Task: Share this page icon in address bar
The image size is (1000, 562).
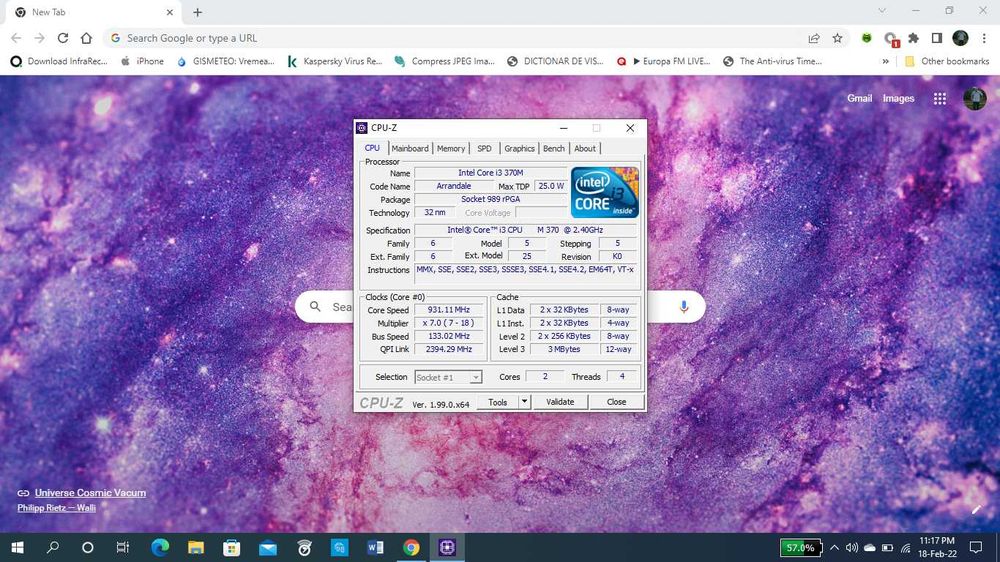Action: click(814, 38)
